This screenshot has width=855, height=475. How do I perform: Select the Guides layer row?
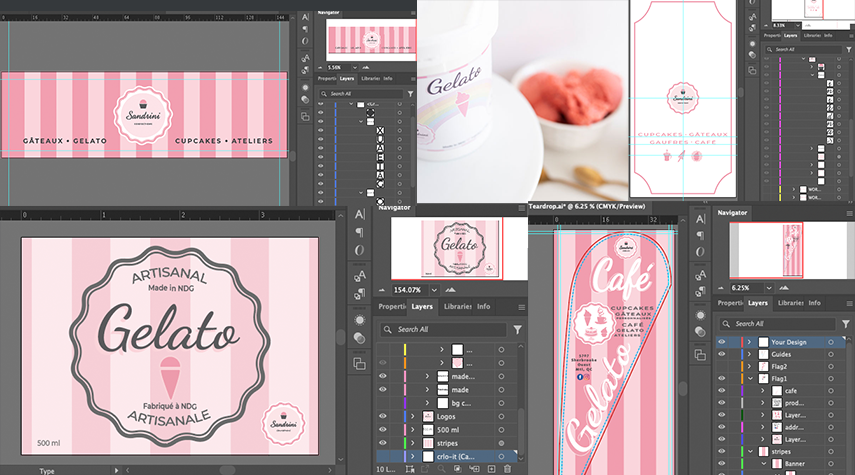[x=781, y=354]
